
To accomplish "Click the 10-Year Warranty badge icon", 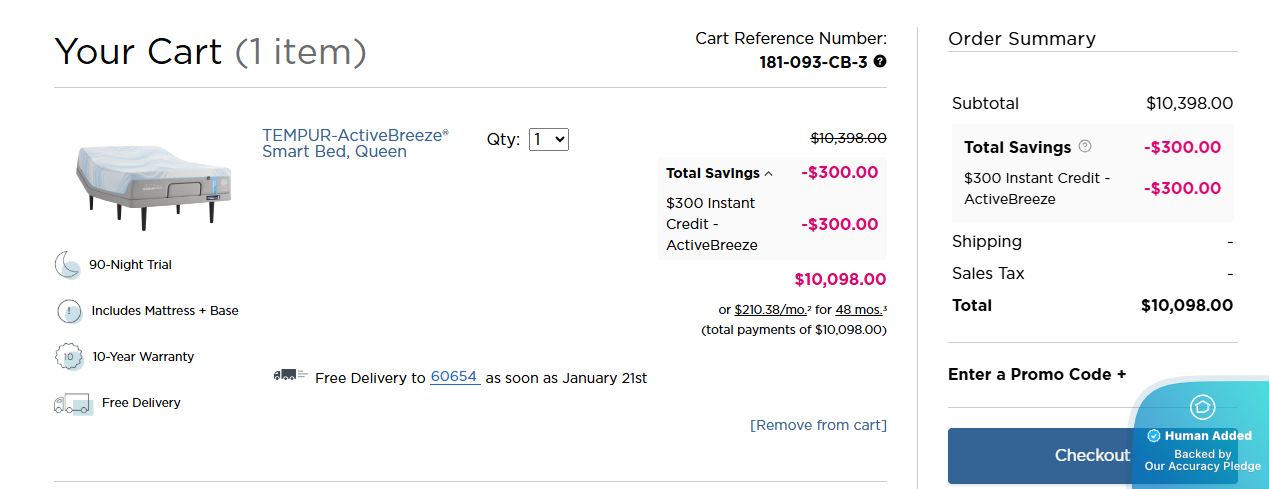I will click(68, 356).
